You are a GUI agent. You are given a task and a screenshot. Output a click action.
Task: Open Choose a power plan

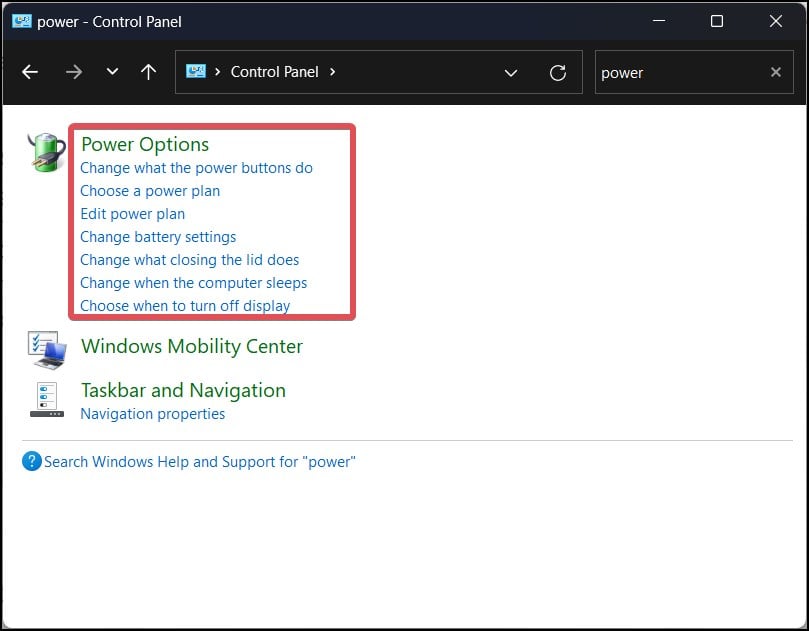click(x=150, y=191)
